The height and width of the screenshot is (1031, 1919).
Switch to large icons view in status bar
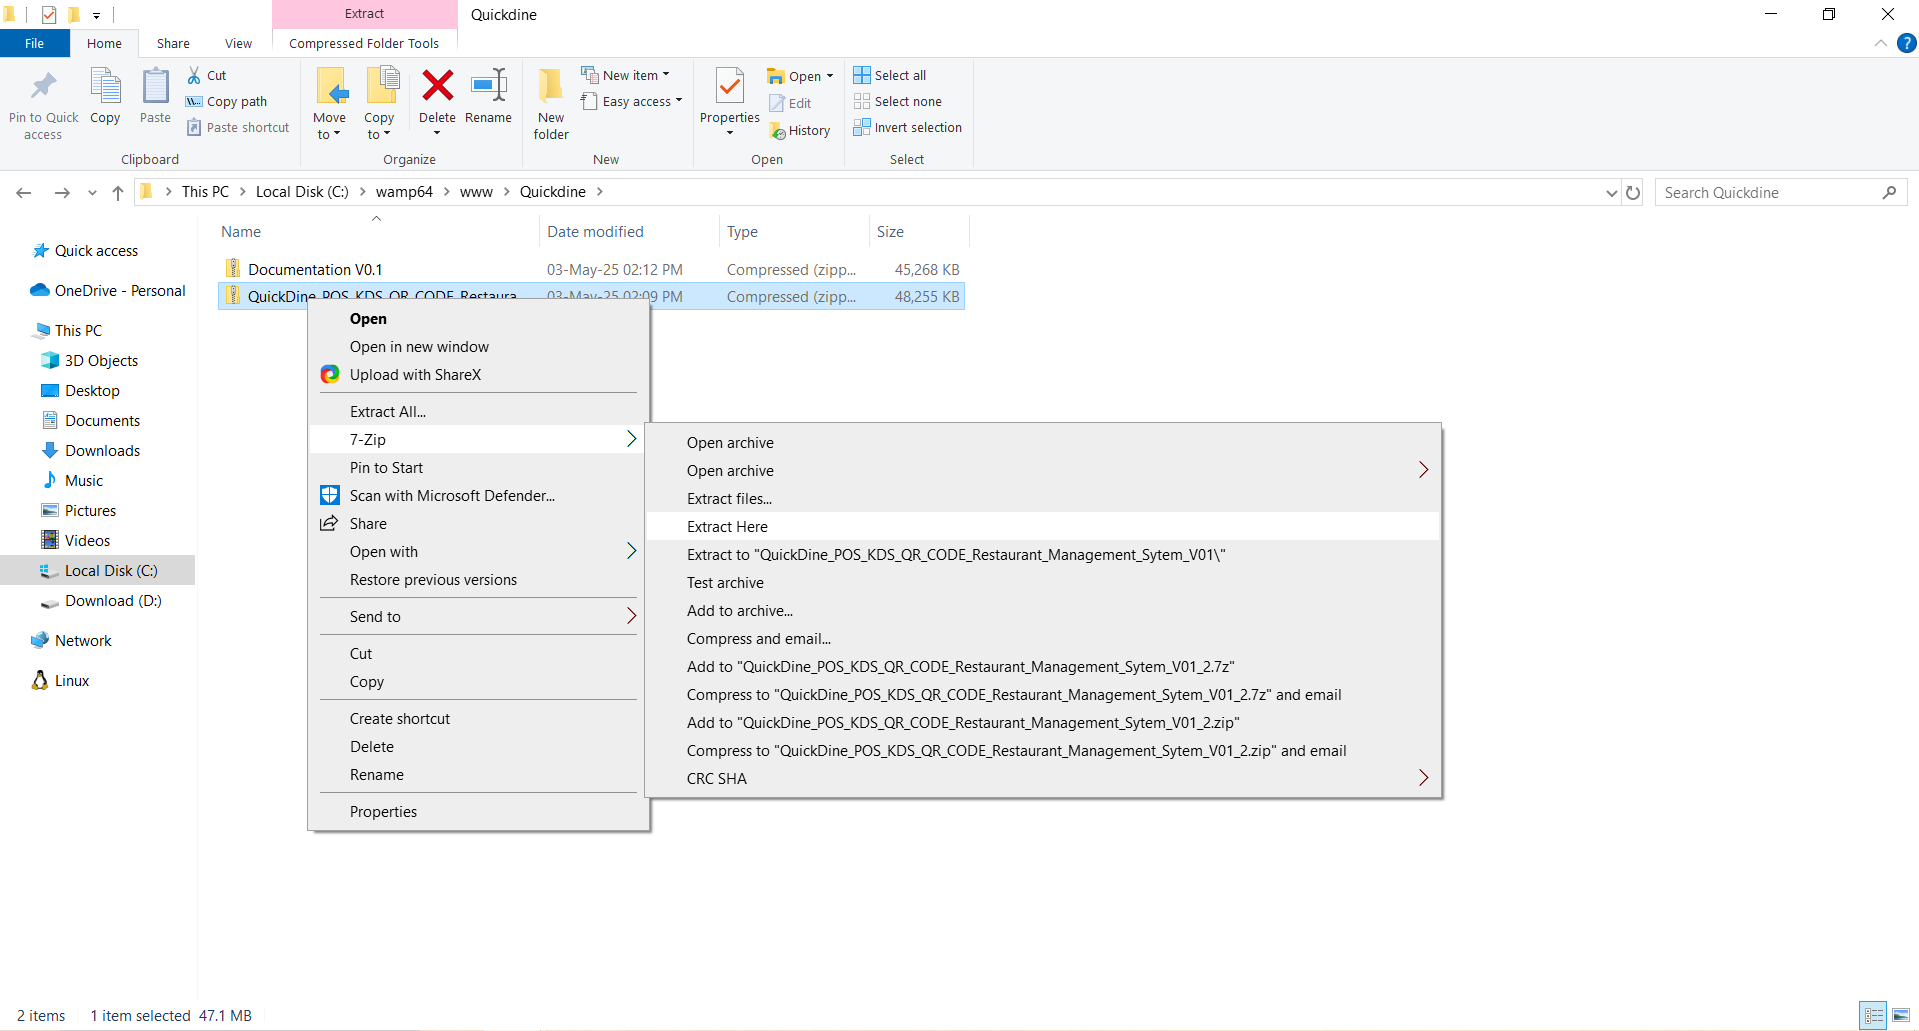tap(1901, 1015)
